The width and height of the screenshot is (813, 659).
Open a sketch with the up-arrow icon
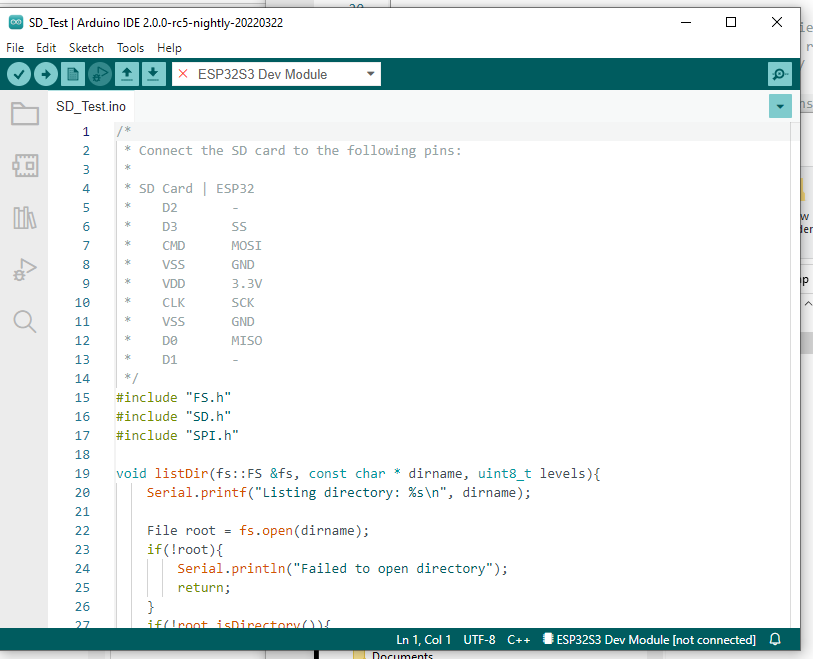coord(127,74)
